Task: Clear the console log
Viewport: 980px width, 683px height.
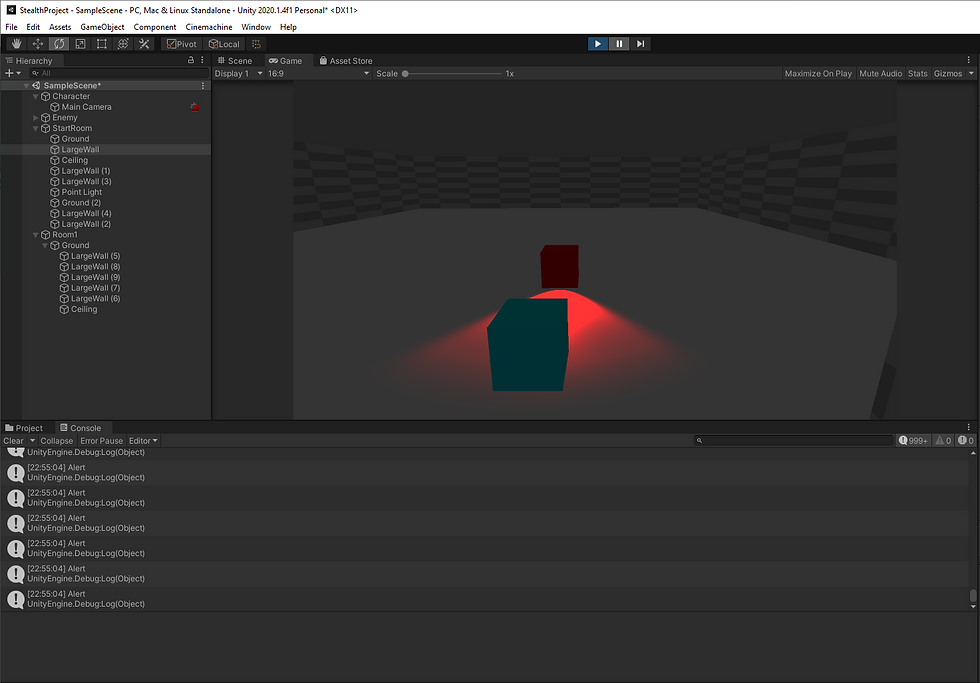Action: [13, 441]
